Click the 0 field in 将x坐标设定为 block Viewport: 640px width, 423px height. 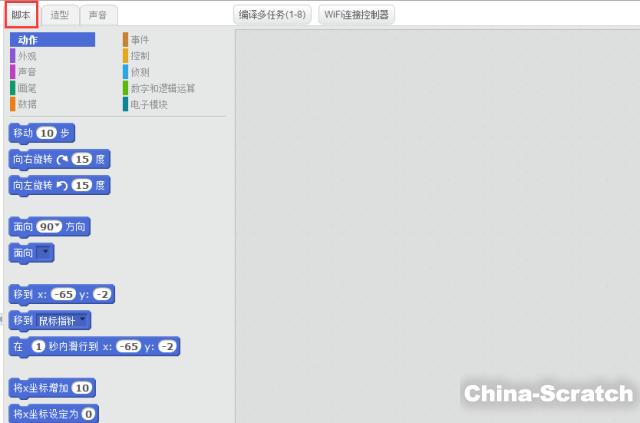click(88, 413)
